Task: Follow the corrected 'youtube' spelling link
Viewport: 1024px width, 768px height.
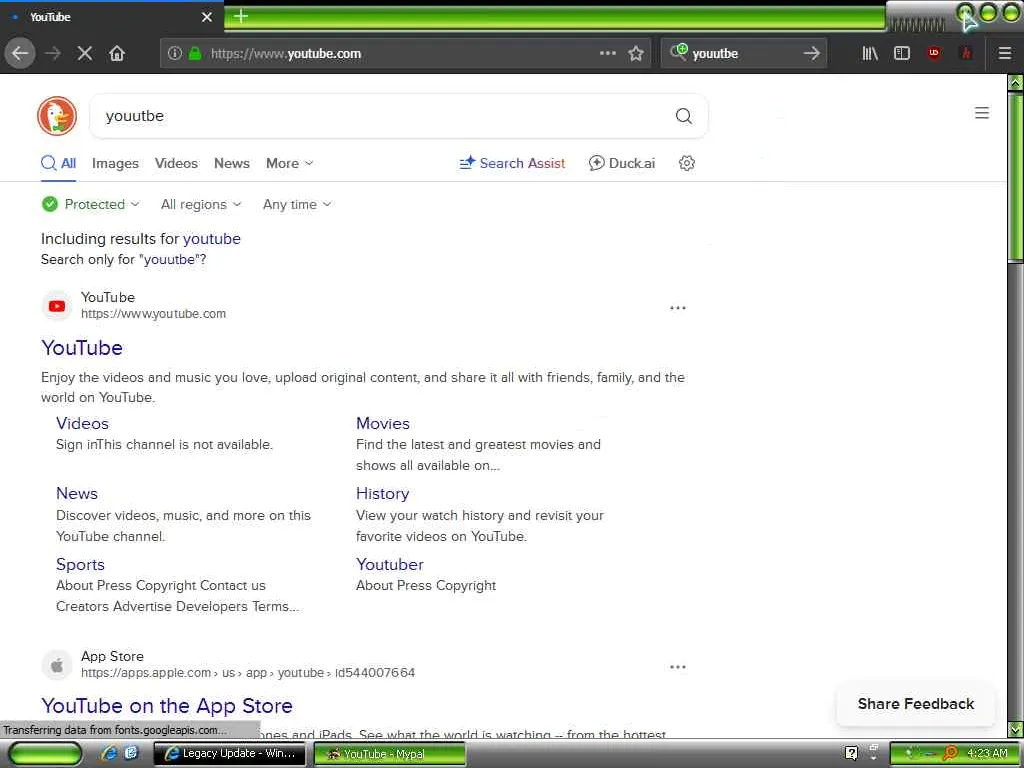Action: click(212, 239)
